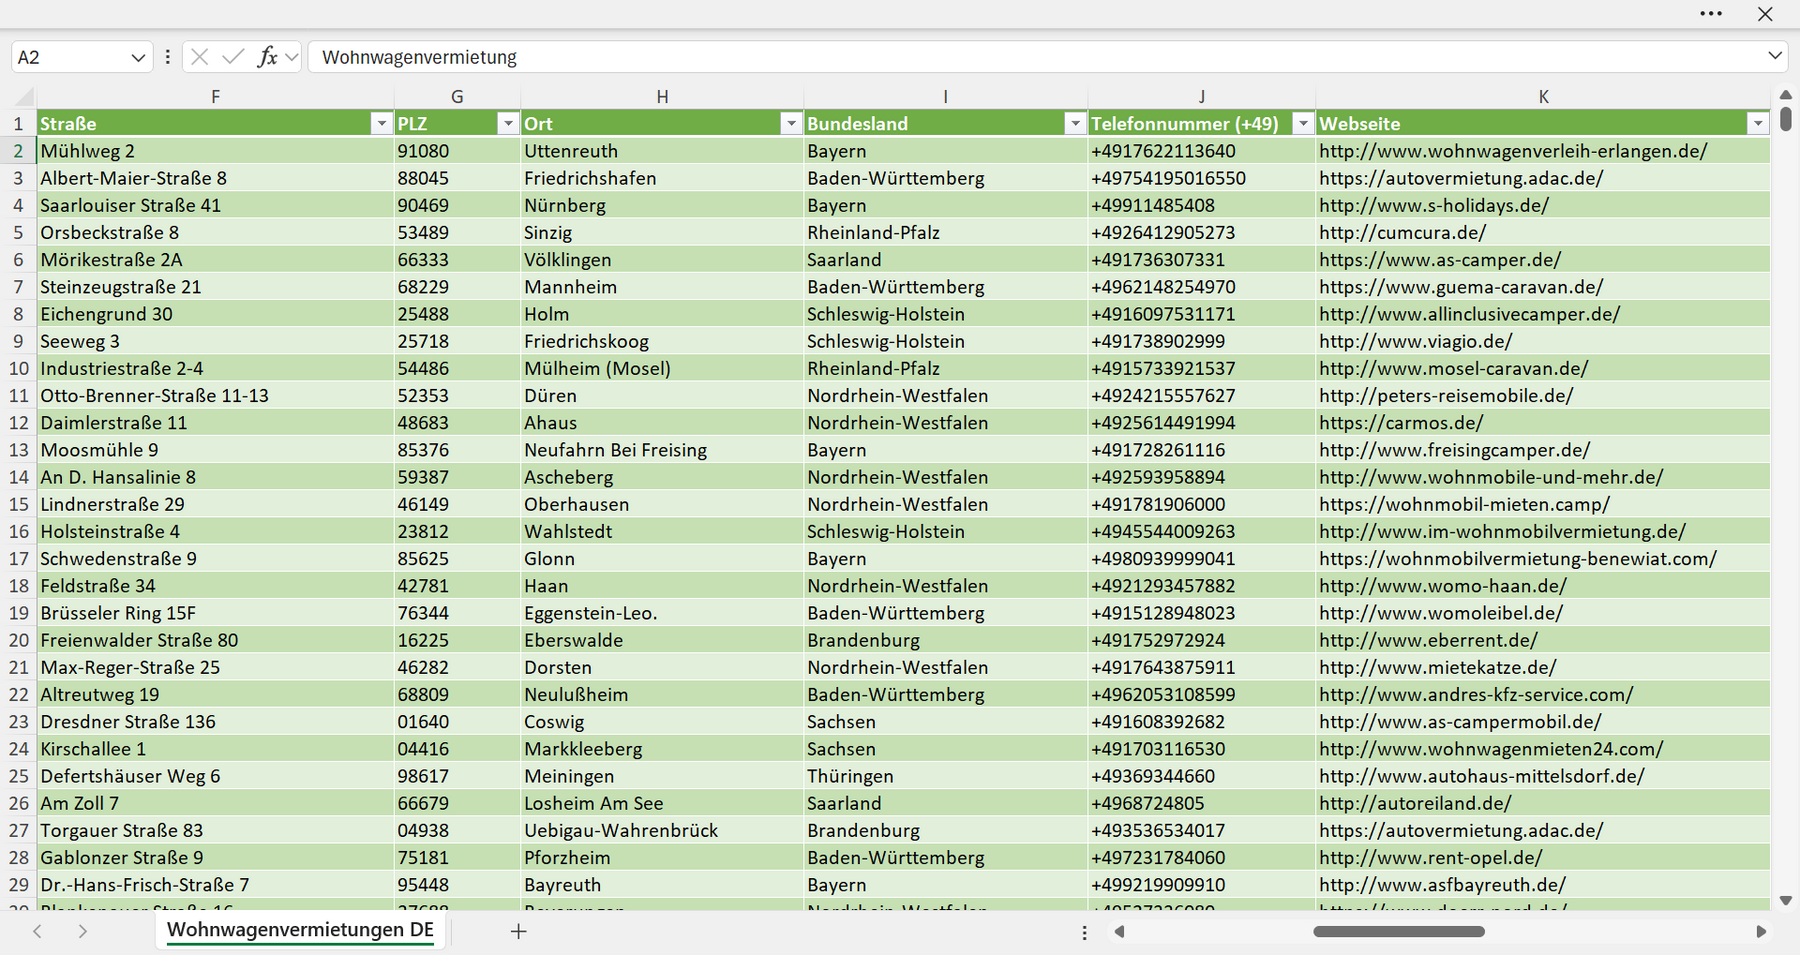Click the select-all corner triangle
Image resolution: width=1800 pixels, height=955 pixels.
coord(24,97)
